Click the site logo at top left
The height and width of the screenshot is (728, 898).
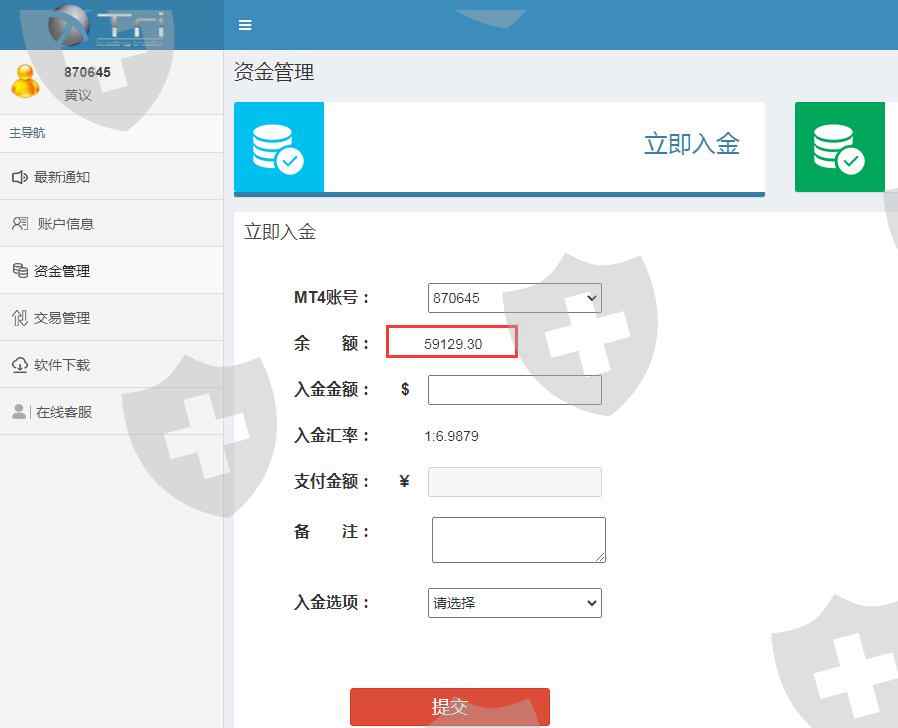click(x=105, y=24)
